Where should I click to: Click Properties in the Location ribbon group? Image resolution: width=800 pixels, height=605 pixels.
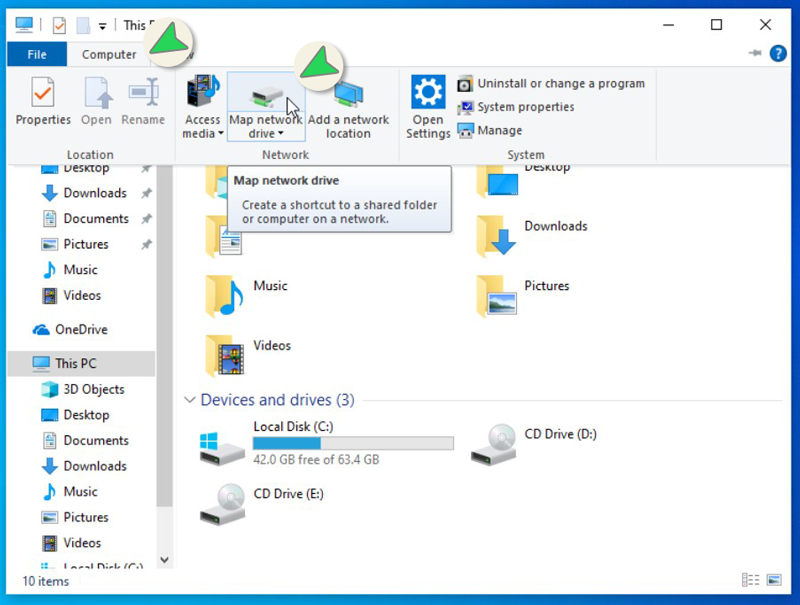point(43,104)
